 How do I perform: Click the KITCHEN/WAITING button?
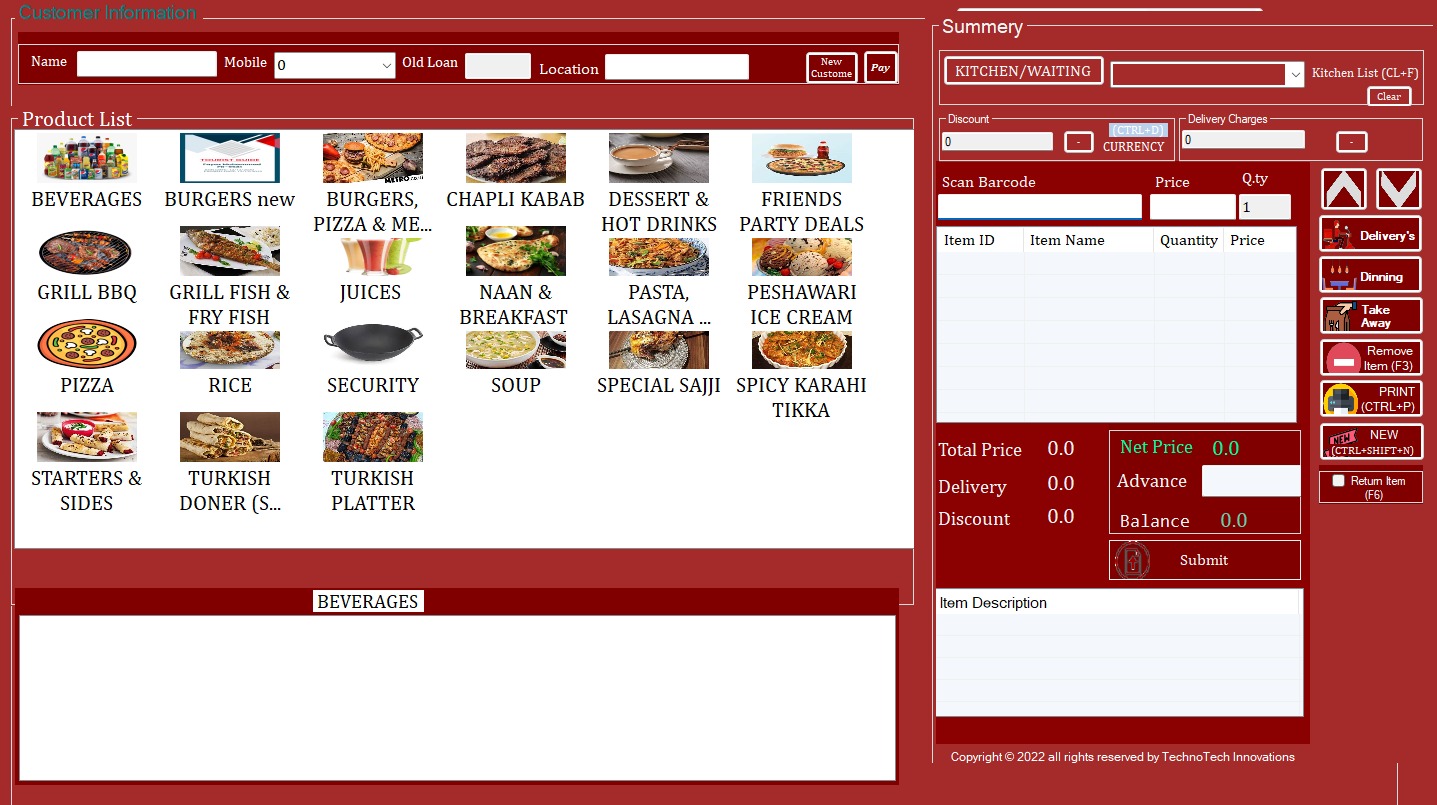1022,71
